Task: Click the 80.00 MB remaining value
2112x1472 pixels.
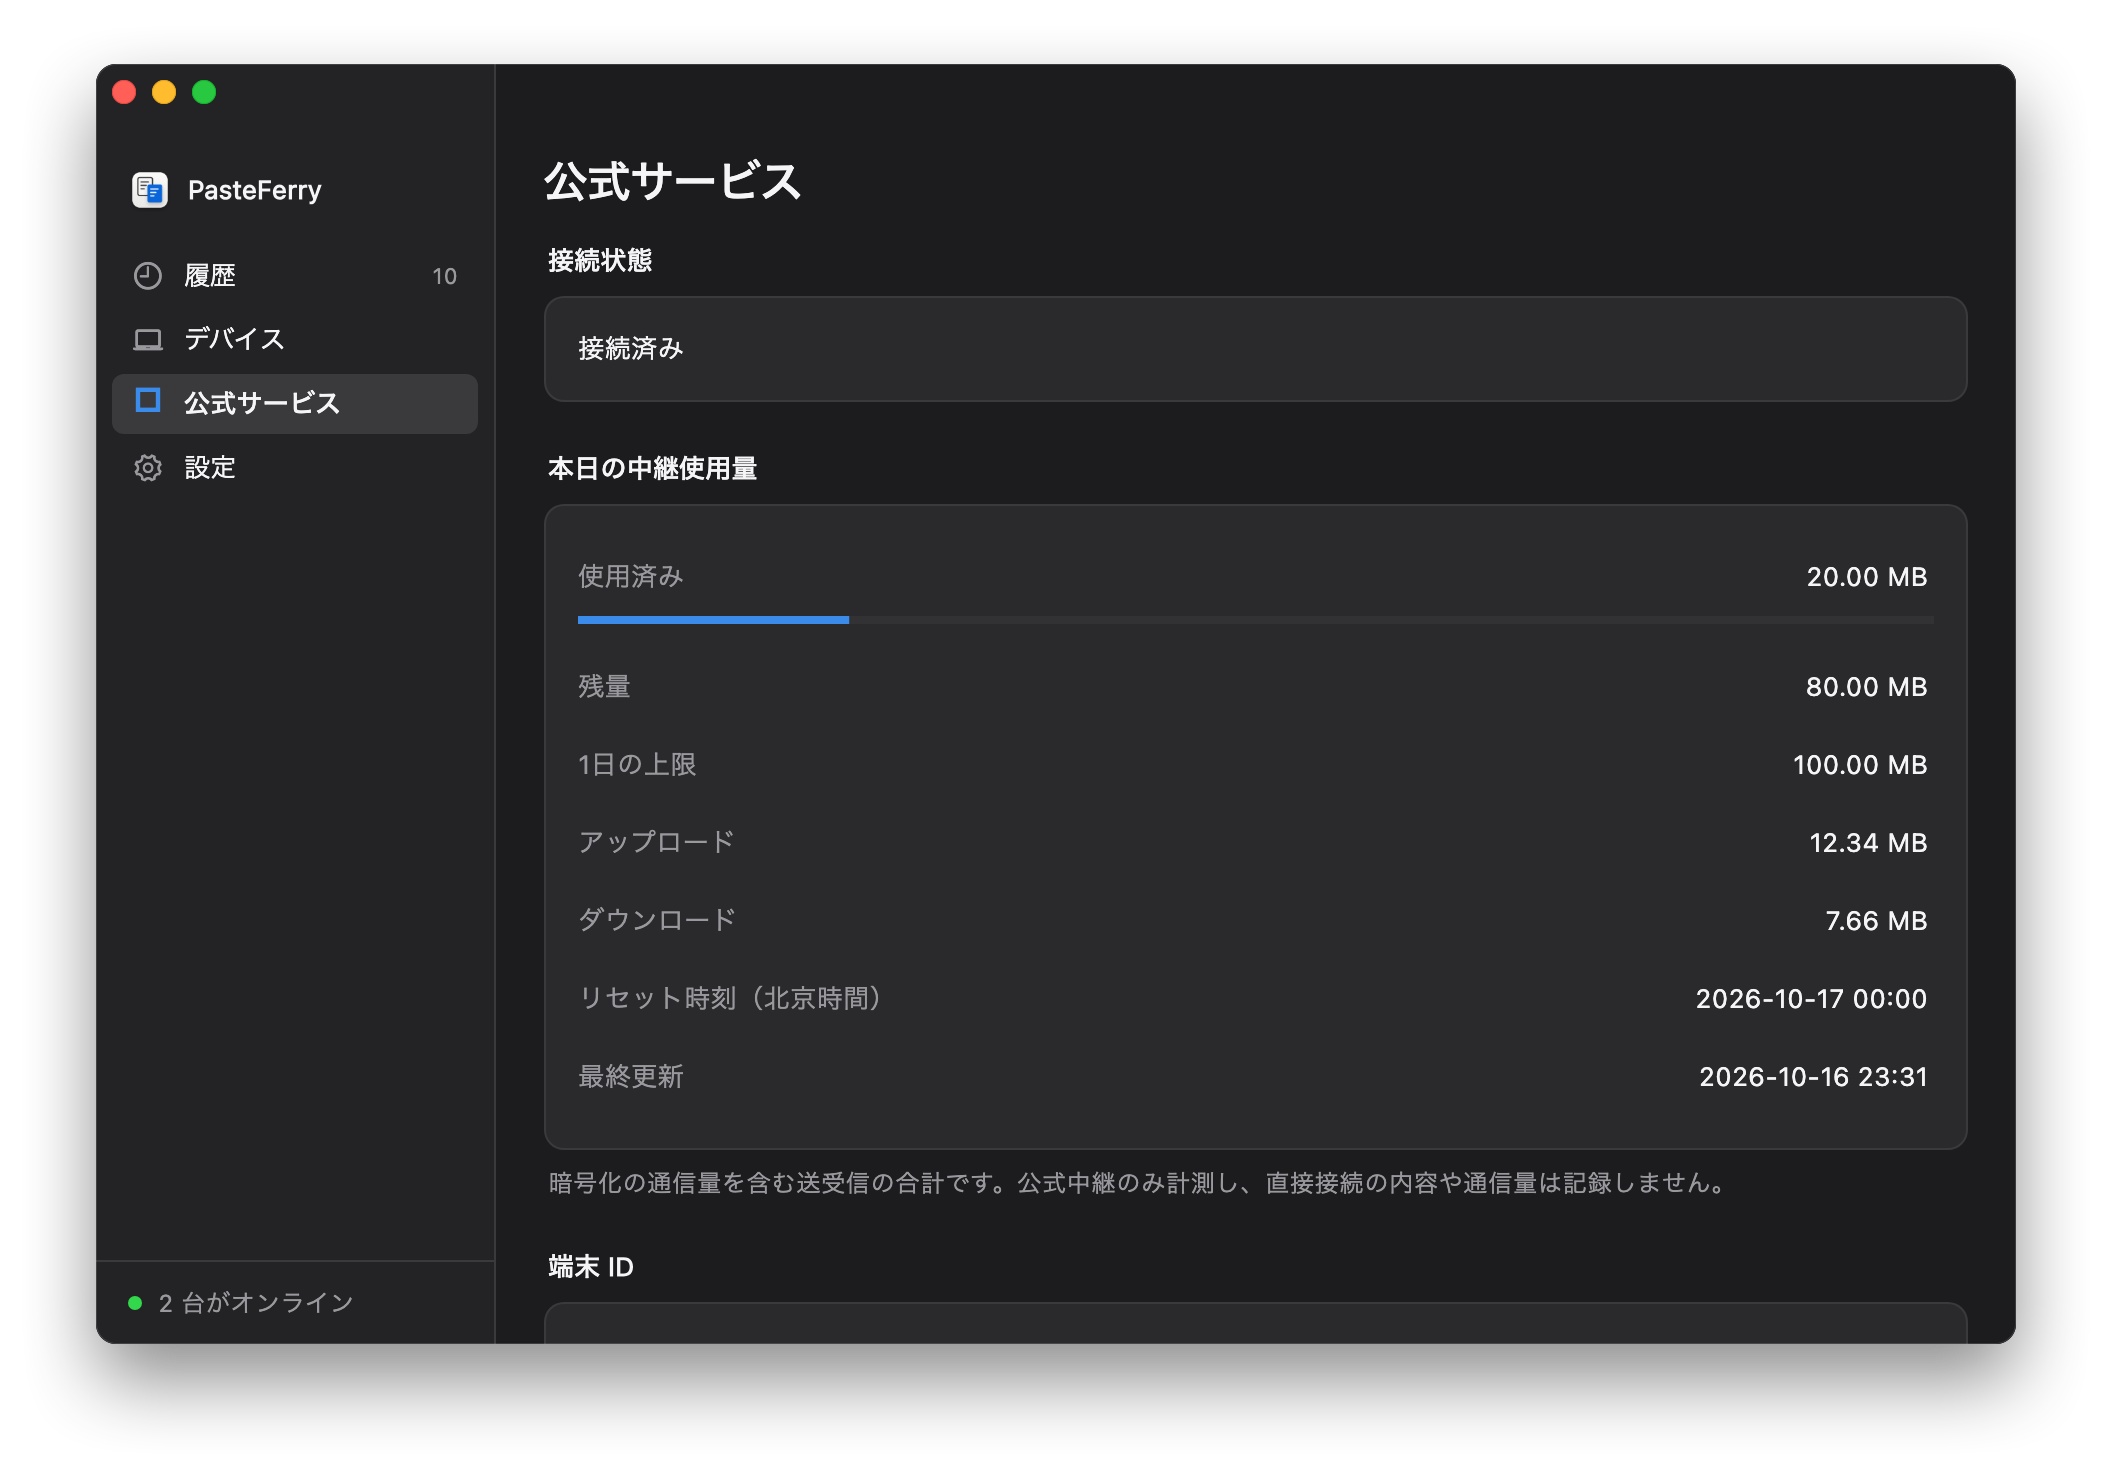Action: [1867, 687]
